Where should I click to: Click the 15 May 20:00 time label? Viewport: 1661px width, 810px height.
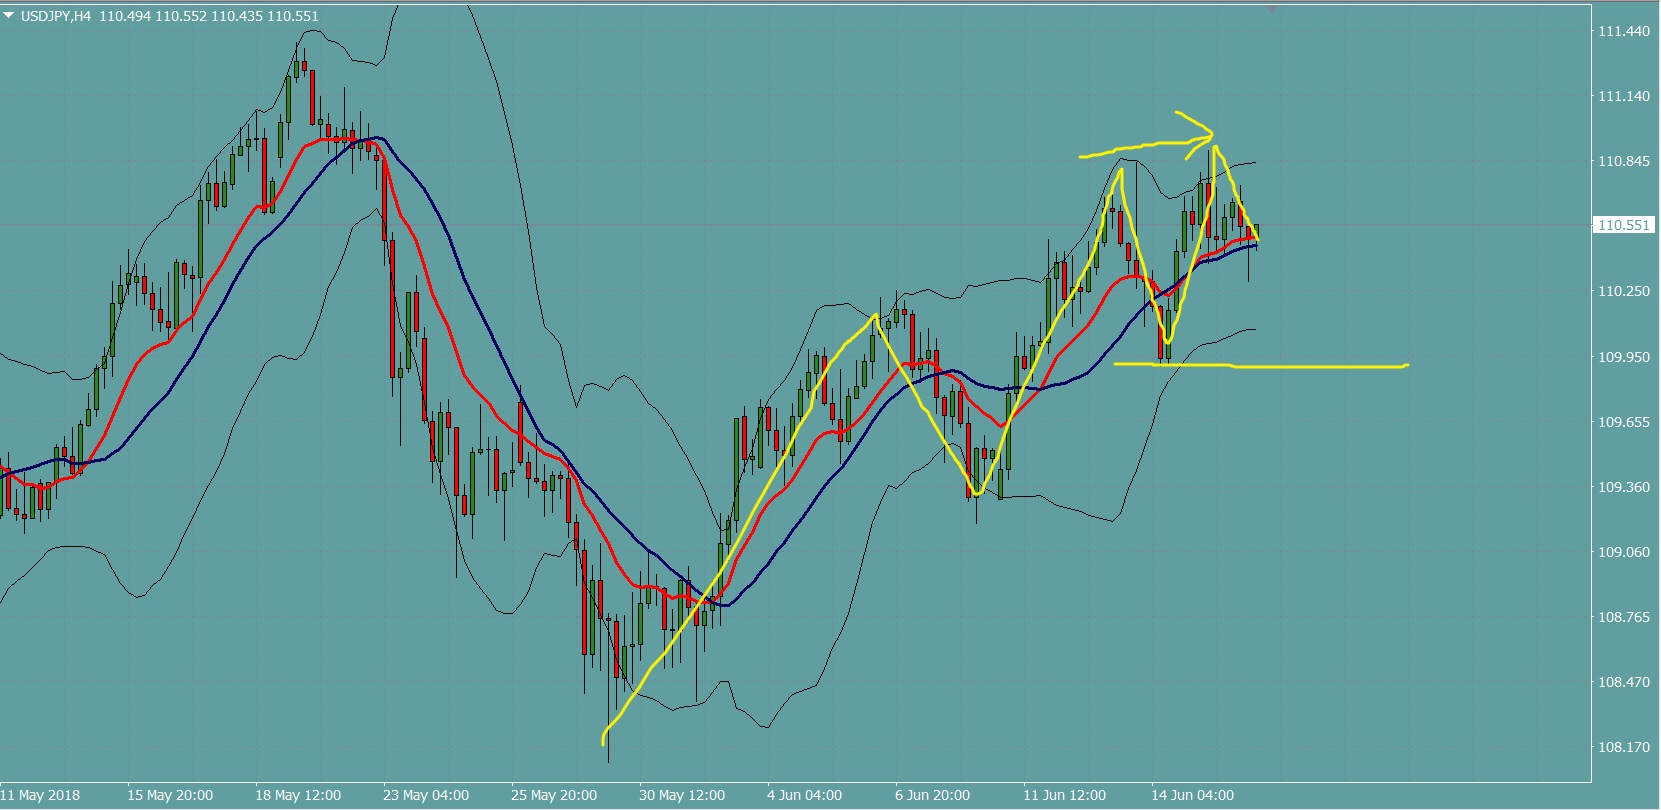pyautogui.click(x=170, y=796)
